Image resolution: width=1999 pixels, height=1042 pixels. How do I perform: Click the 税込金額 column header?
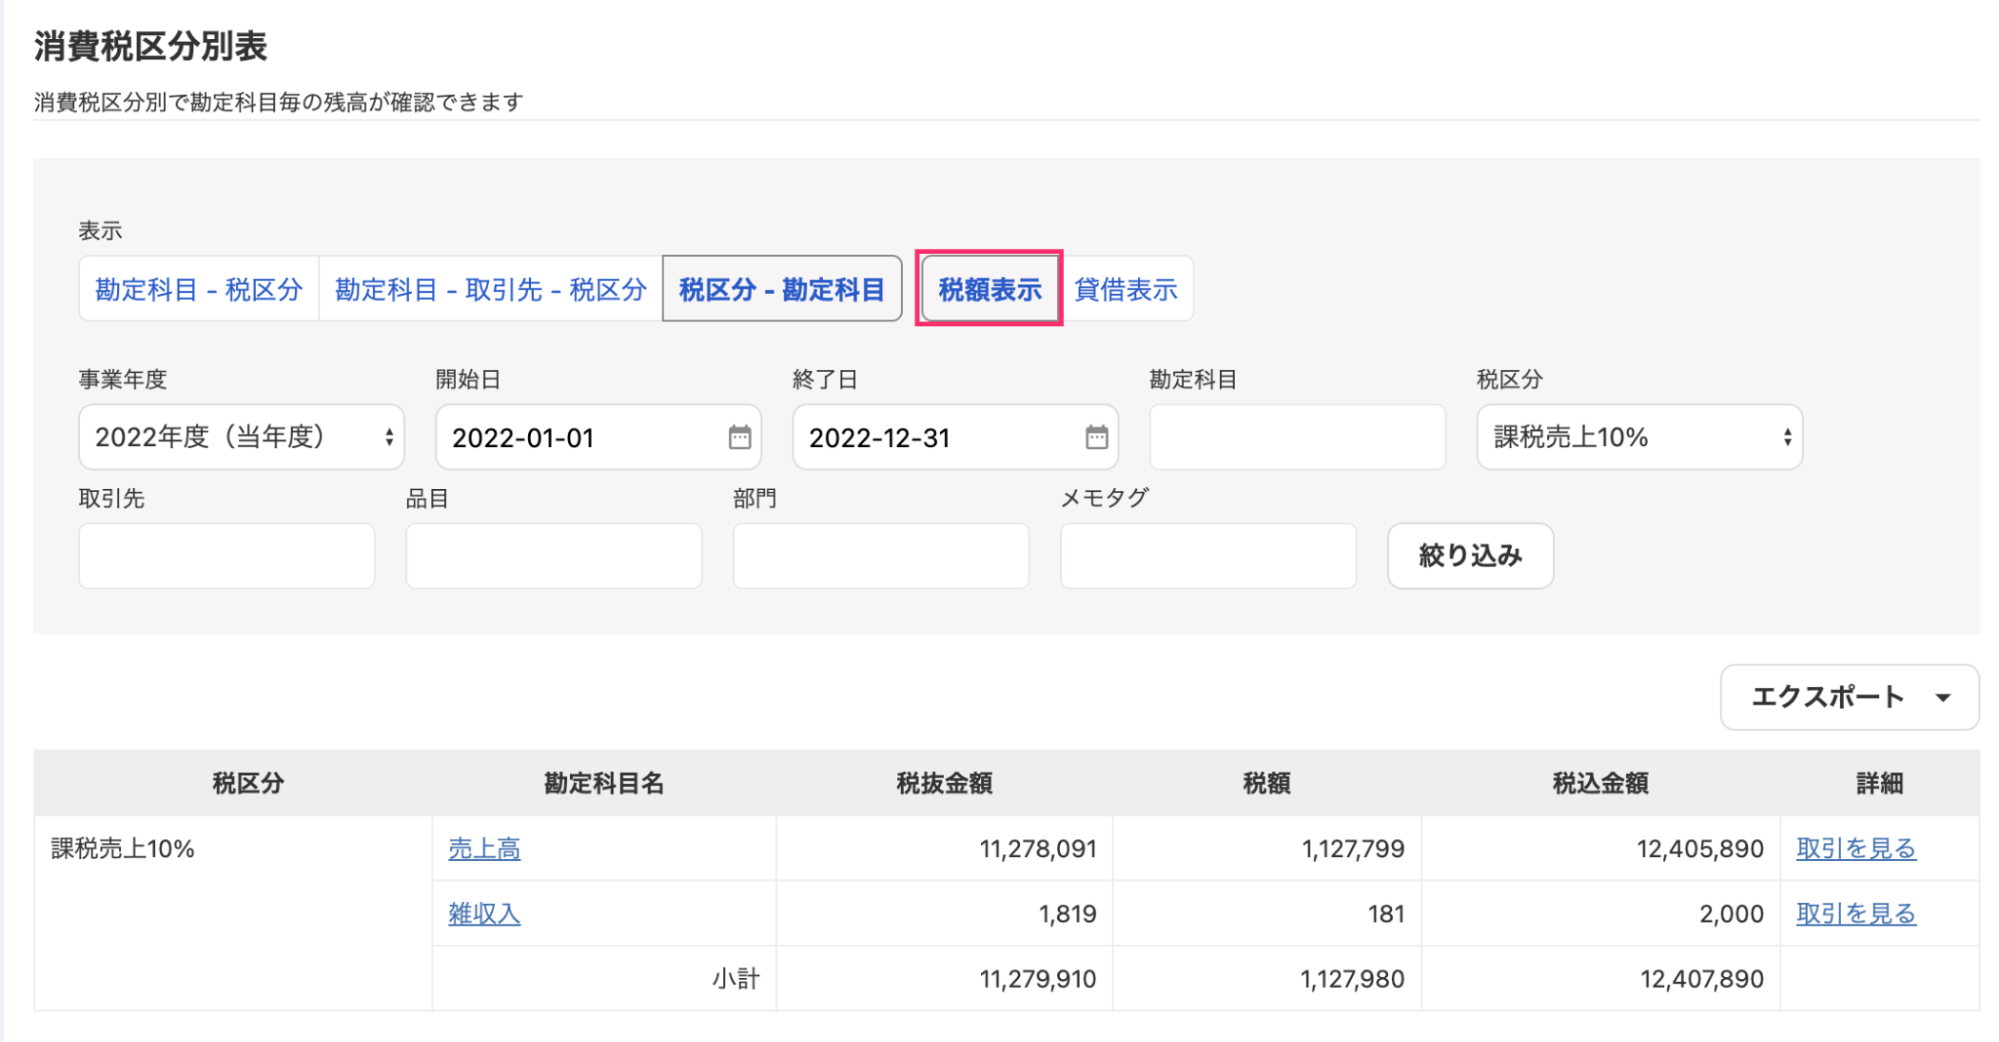tap(1600, 783)
